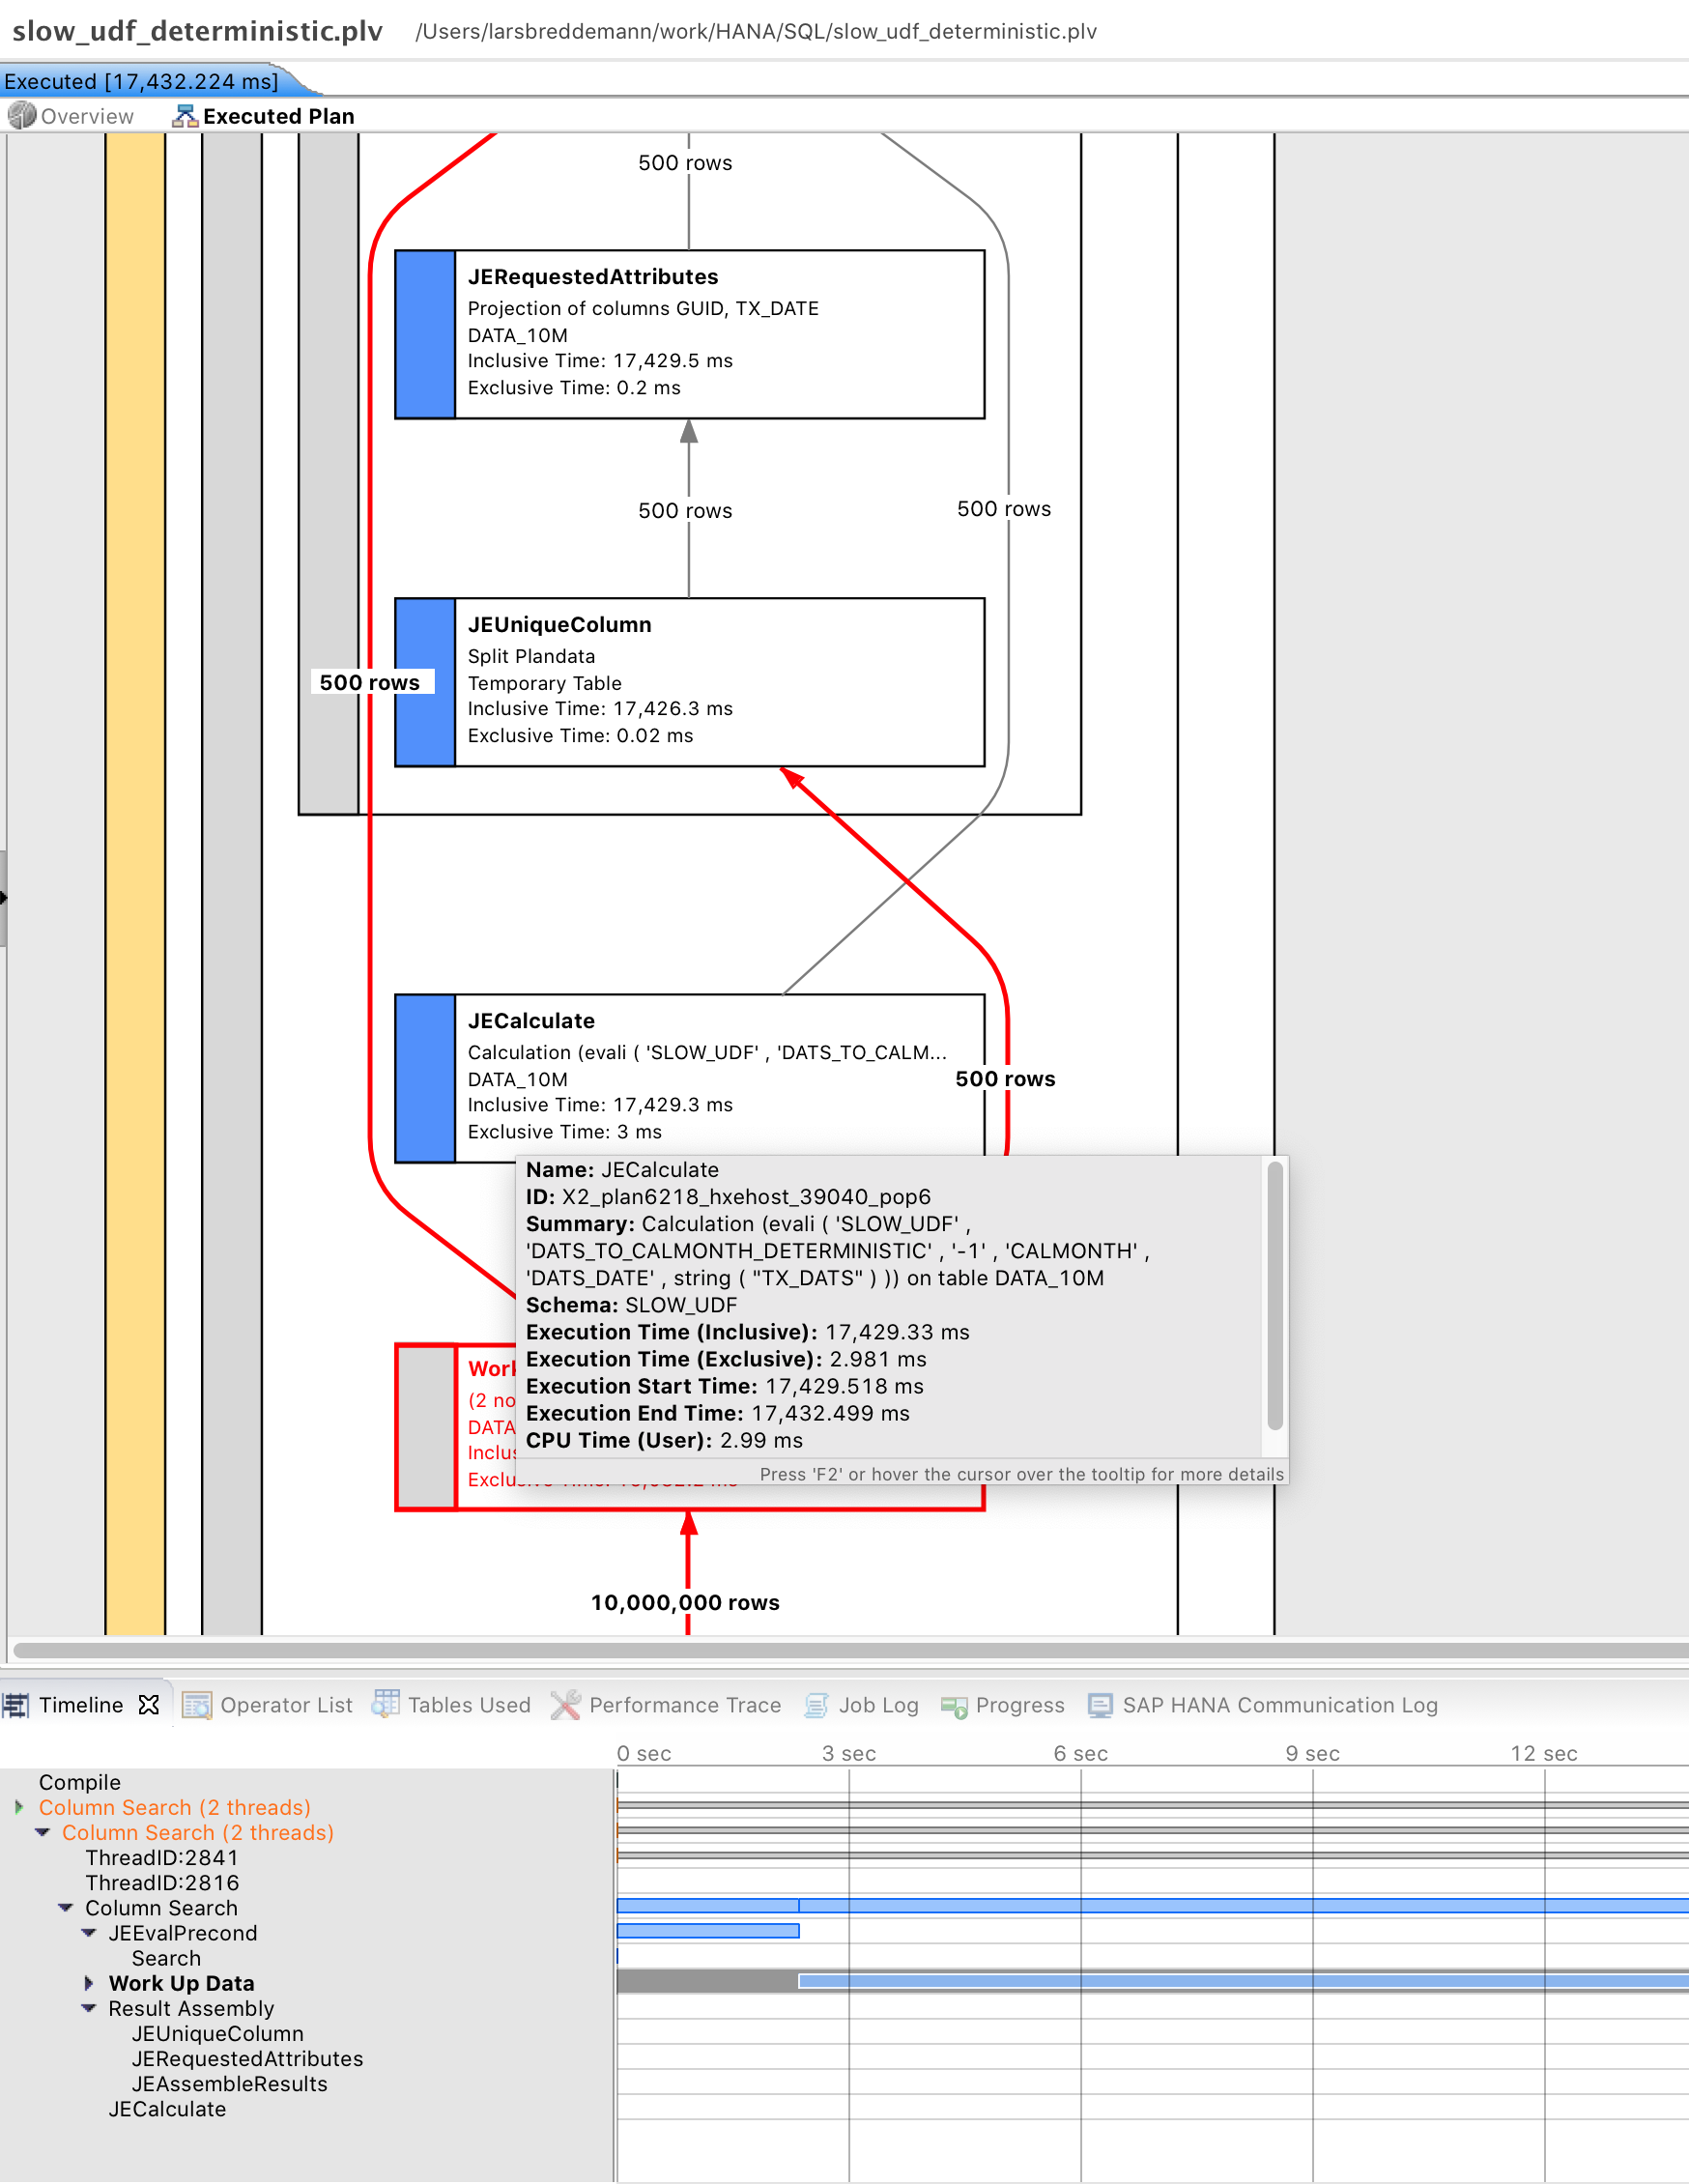Click the Progress icon
The width and height of the screenshot is (1689, 2184).
click(954, 1707)
